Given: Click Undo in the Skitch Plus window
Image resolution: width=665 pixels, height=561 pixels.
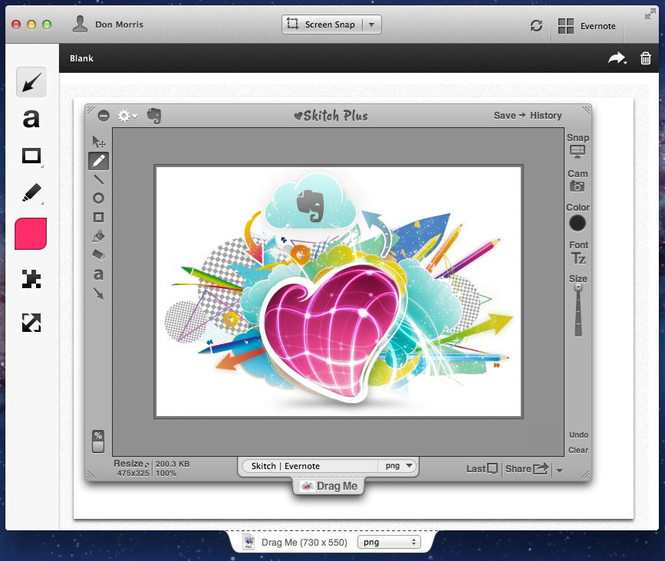Looking at the screenshot, I should (x=578, y=435).
